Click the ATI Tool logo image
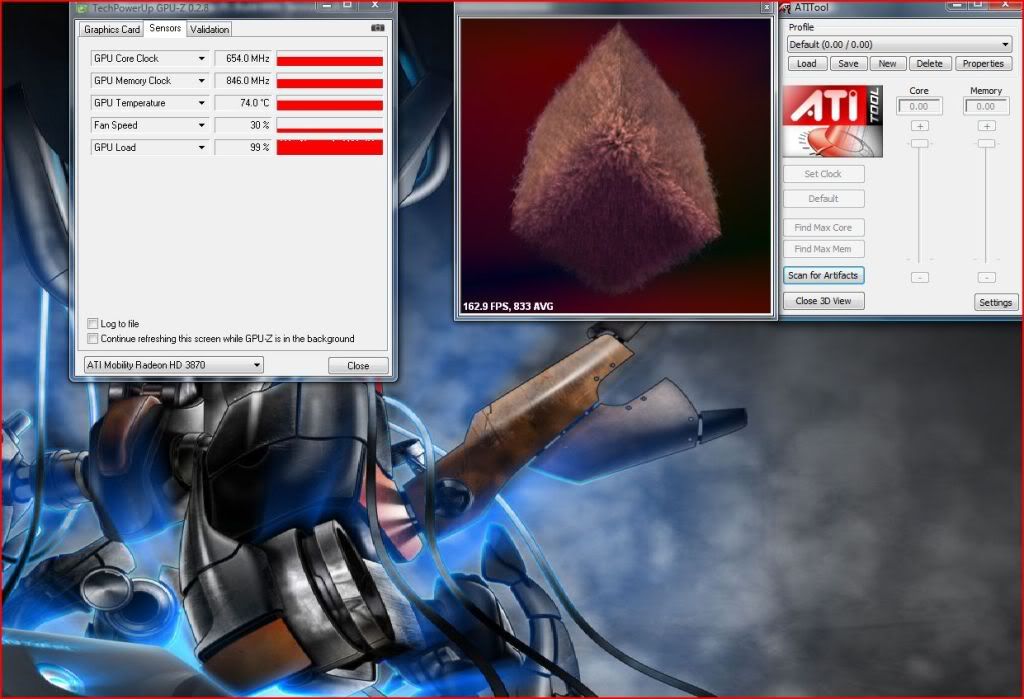The width and height of the screenshot is (1024, 699). click(x=833, y=121)
